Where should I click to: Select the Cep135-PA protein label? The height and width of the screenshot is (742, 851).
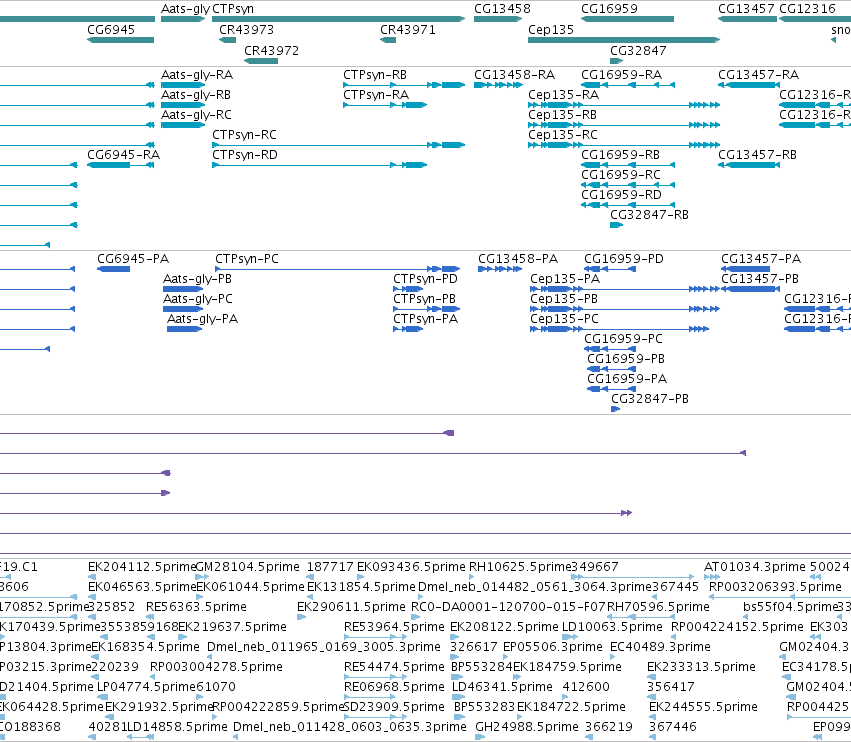pos(565,279)
